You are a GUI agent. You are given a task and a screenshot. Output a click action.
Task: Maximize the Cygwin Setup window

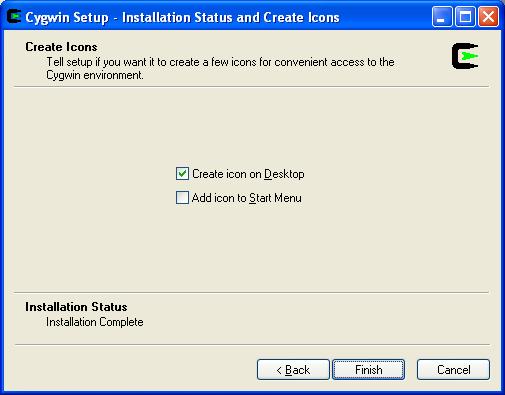(x=465, y=17)
